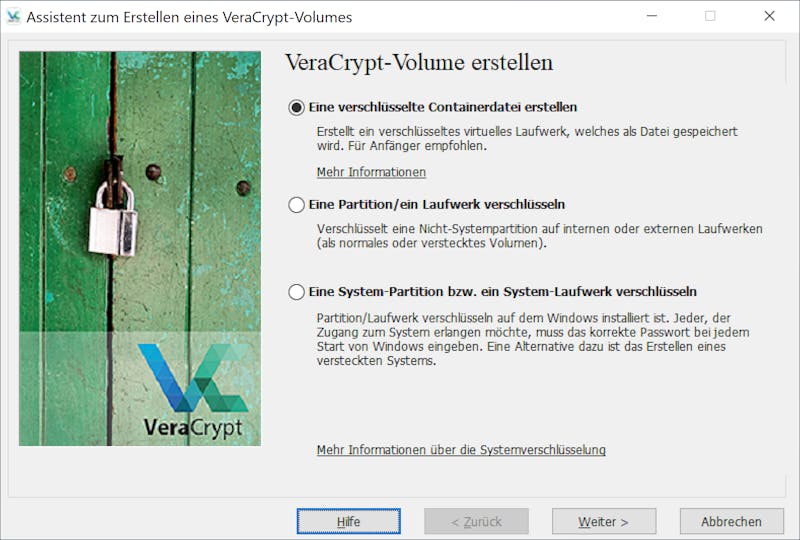Click the window title 'Assistent zum Erstellen eines VeraCrypt-Volumes'

(x=189, y=17)
